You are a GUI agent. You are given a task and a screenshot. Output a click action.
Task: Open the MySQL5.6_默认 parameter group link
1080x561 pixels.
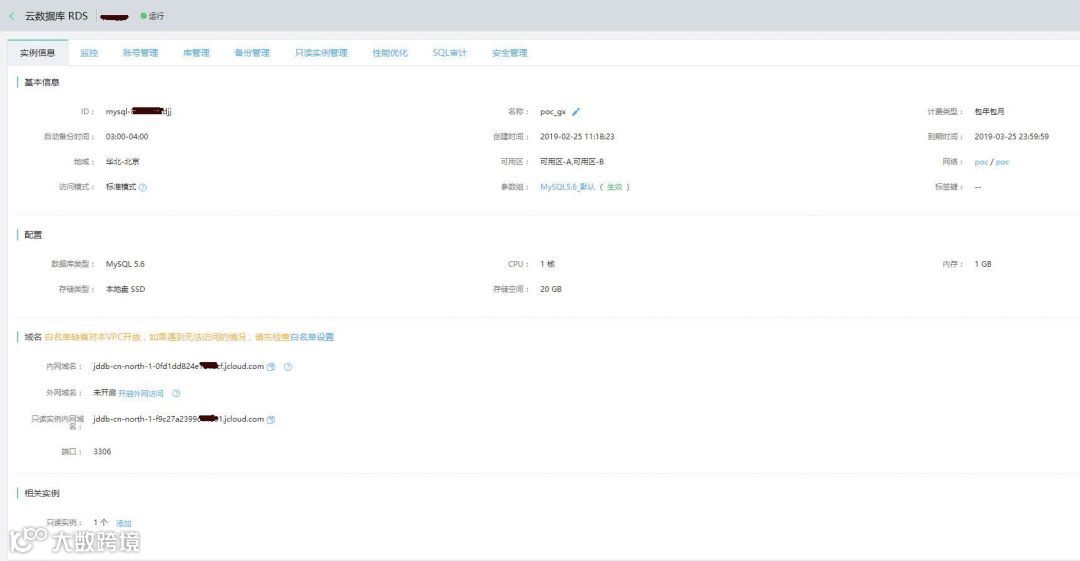coord(568,187)
